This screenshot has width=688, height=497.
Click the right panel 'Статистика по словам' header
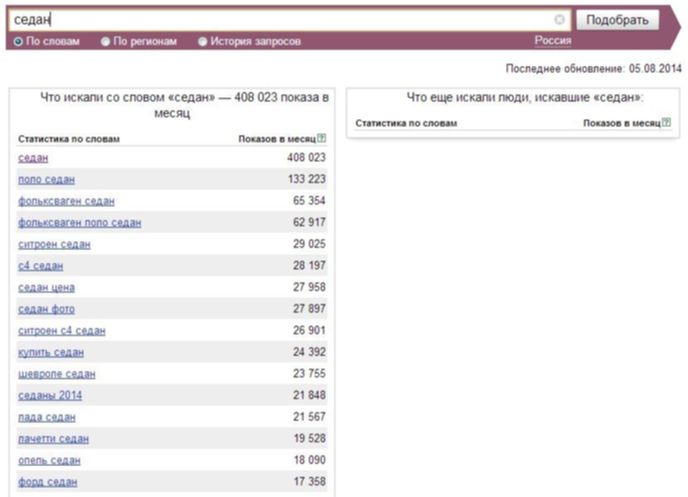406,123
